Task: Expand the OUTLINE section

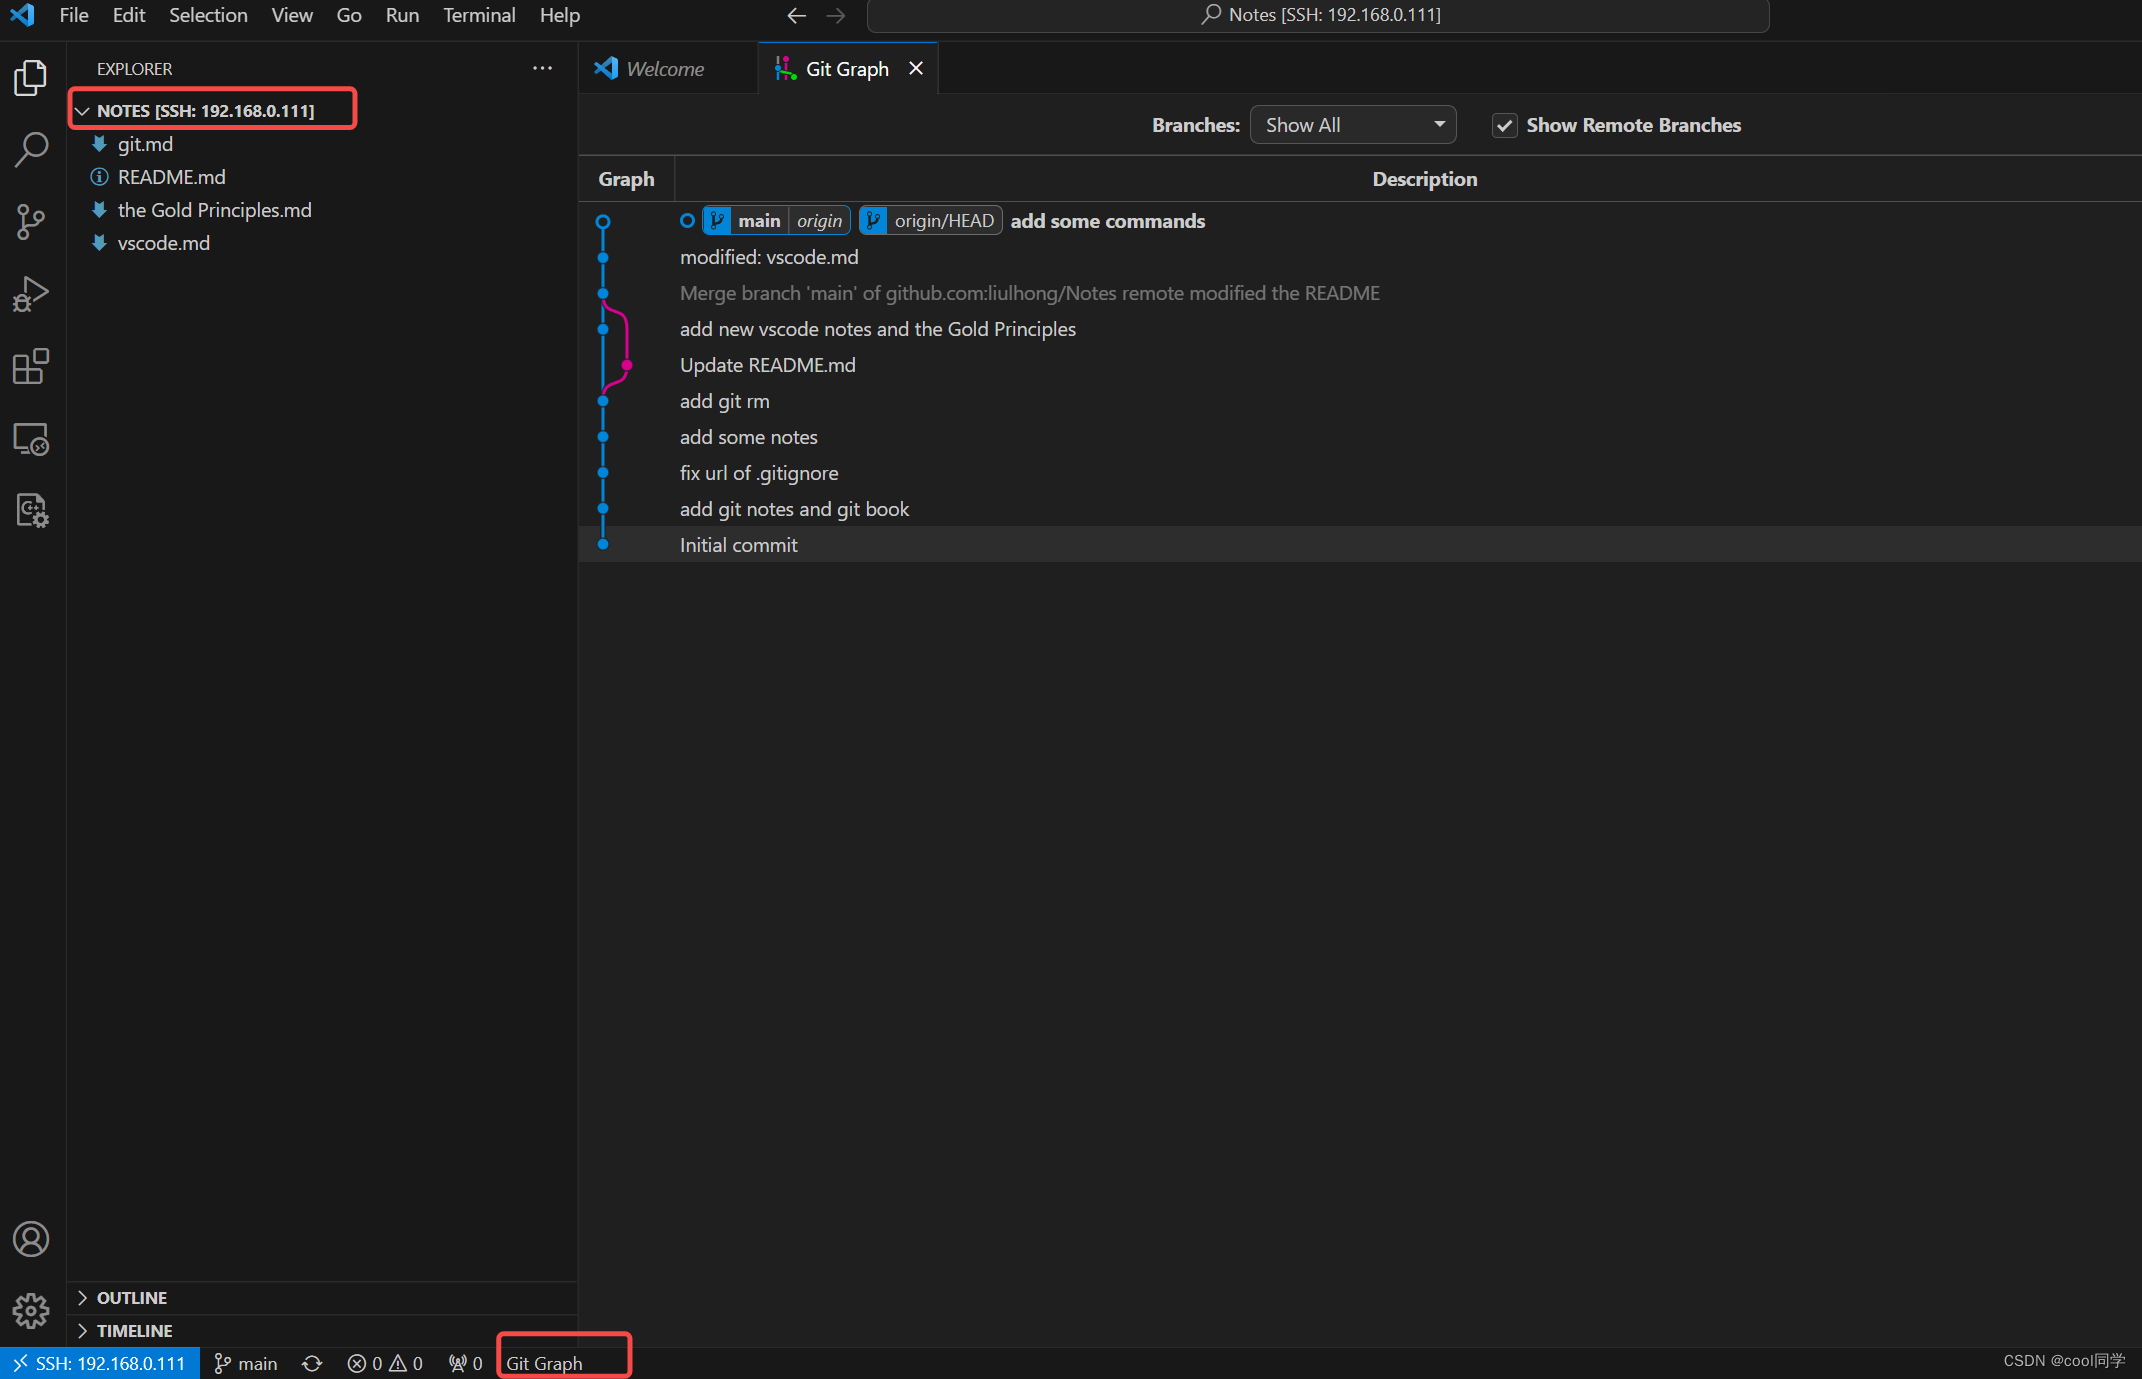Action: (x=322, y=1297)
